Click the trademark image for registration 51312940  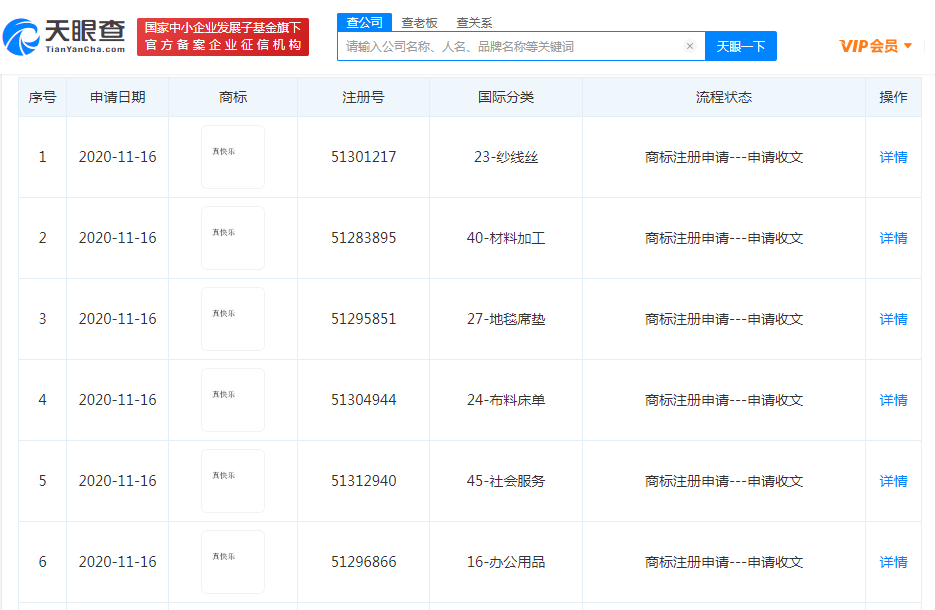tap(233, 481)
